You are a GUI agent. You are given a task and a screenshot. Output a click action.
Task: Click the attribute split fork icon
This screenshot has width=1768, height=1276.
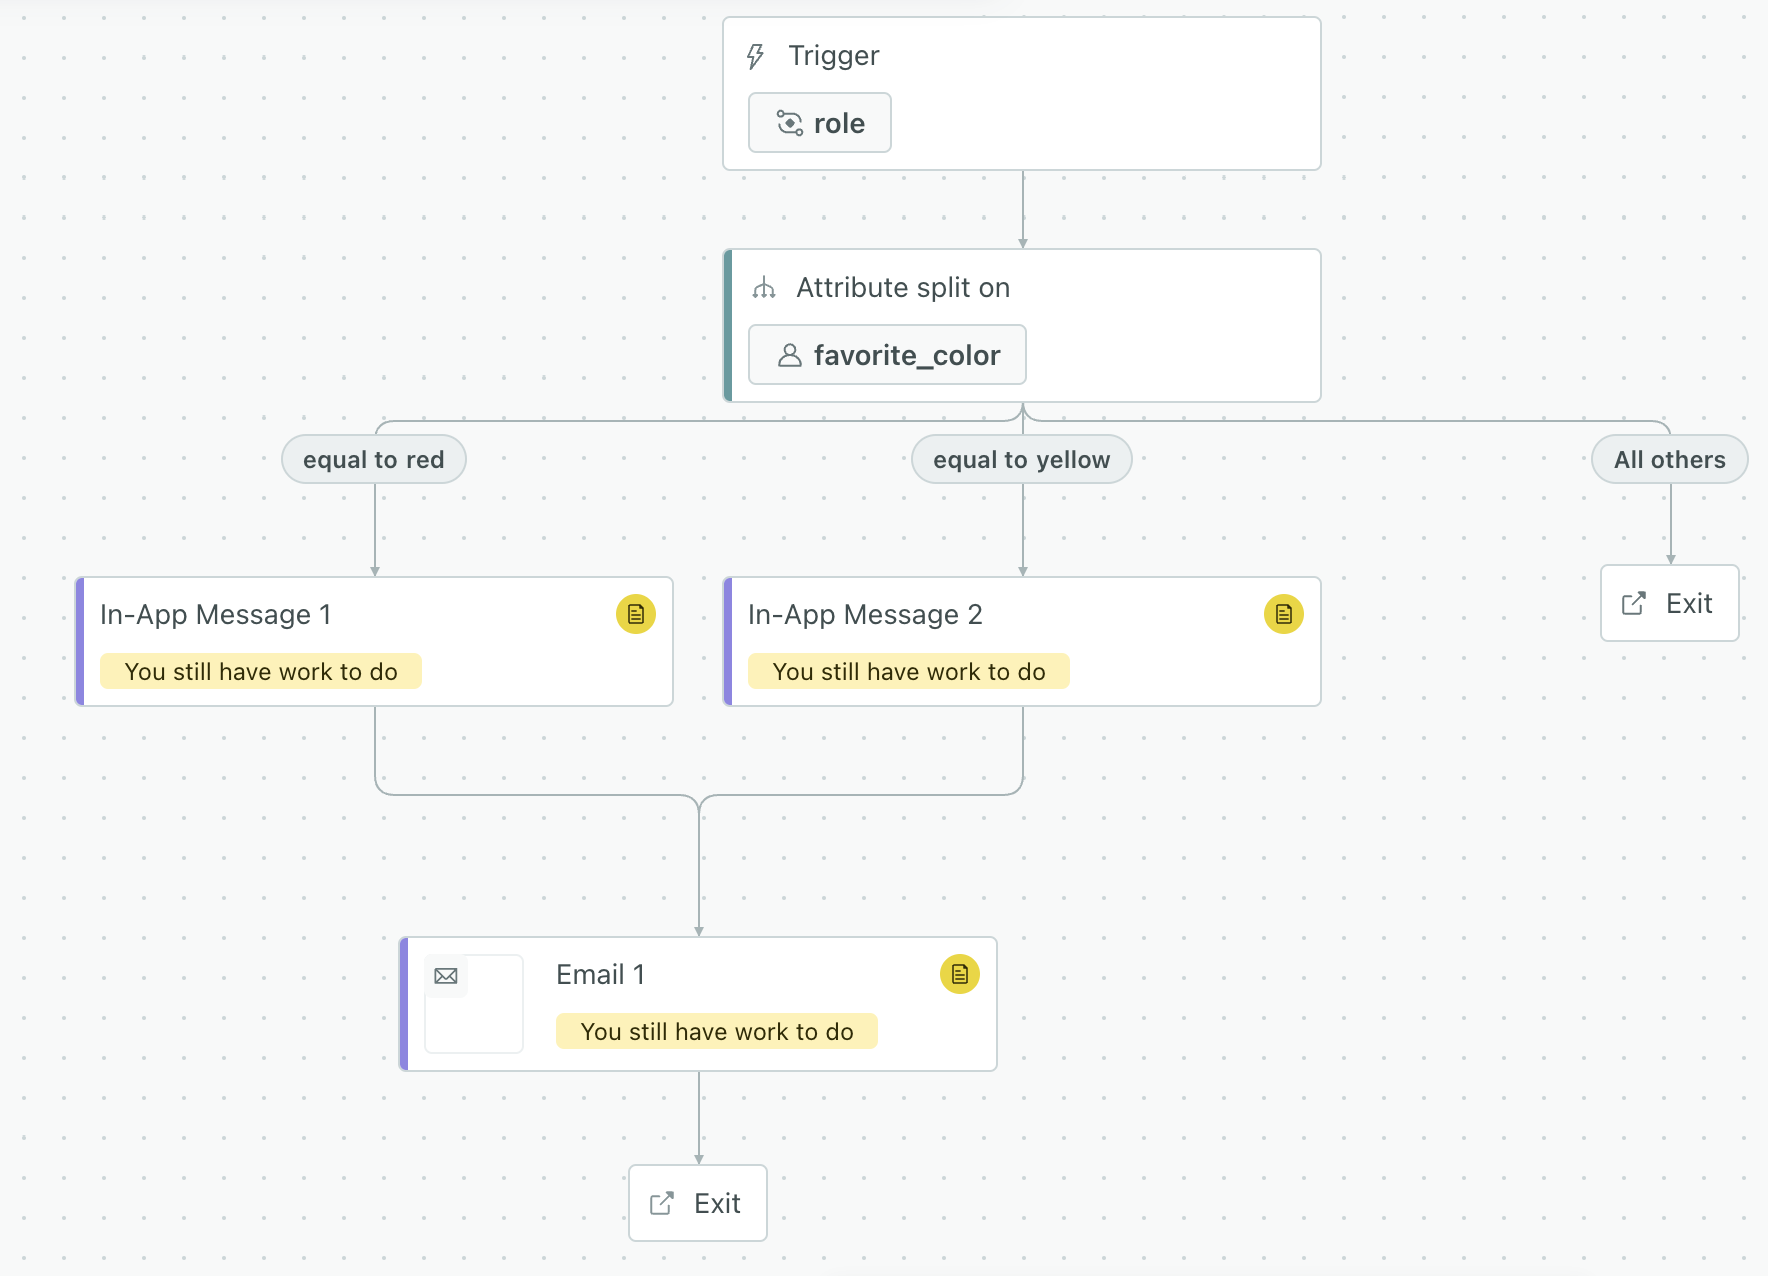pos(764,288)
